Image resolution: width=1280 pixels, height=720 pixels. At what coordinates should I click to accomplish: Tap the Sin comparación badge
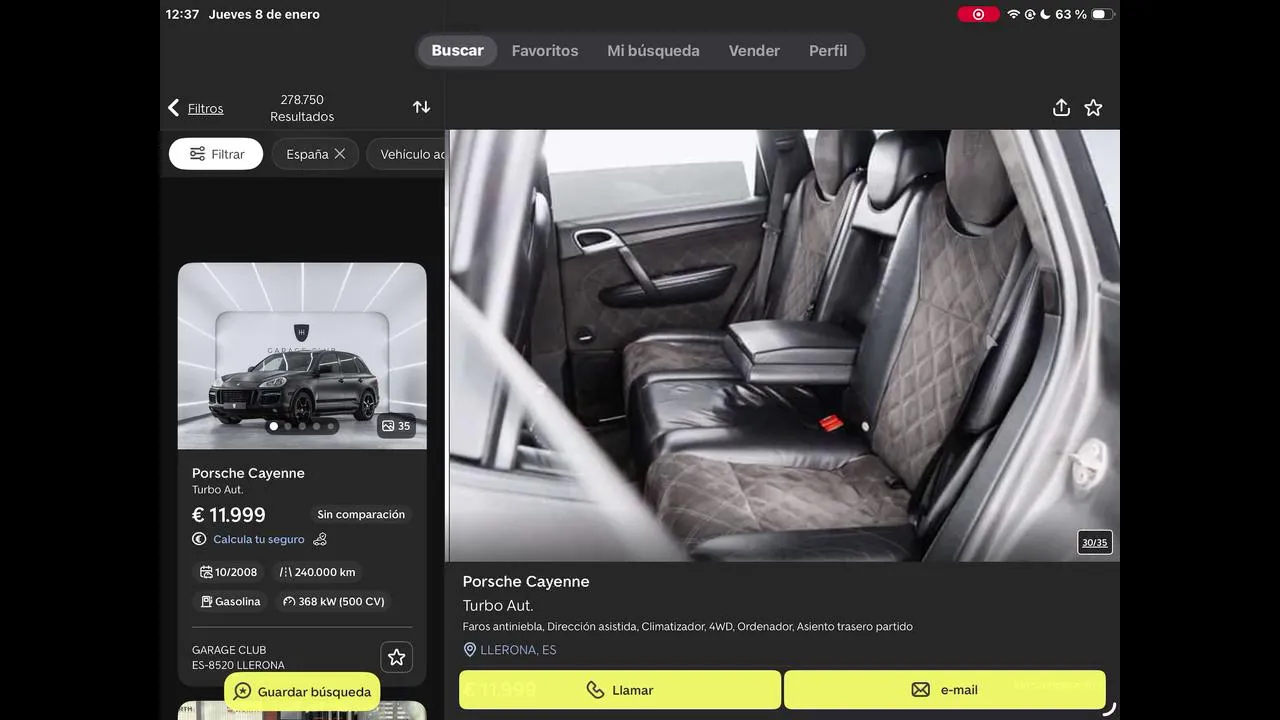pyautogui.click(x=361, y=515)
